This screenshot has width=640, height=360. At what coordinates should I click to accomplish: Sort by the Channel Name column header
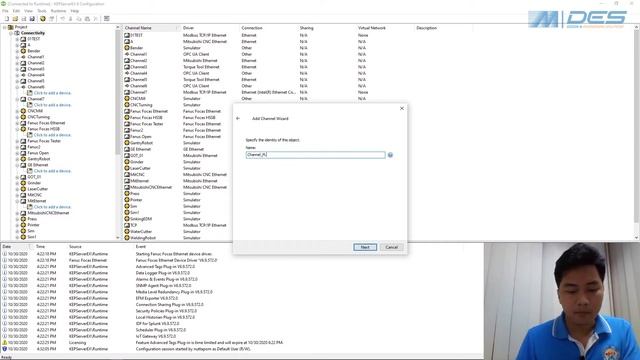[151, 28]
